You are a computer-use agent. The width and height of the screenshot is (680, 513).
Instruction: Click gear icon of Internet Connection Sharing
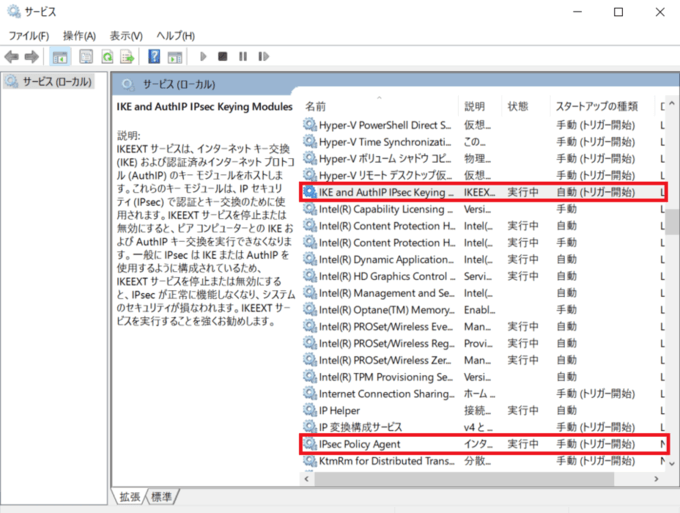click(x=310, y=393)
